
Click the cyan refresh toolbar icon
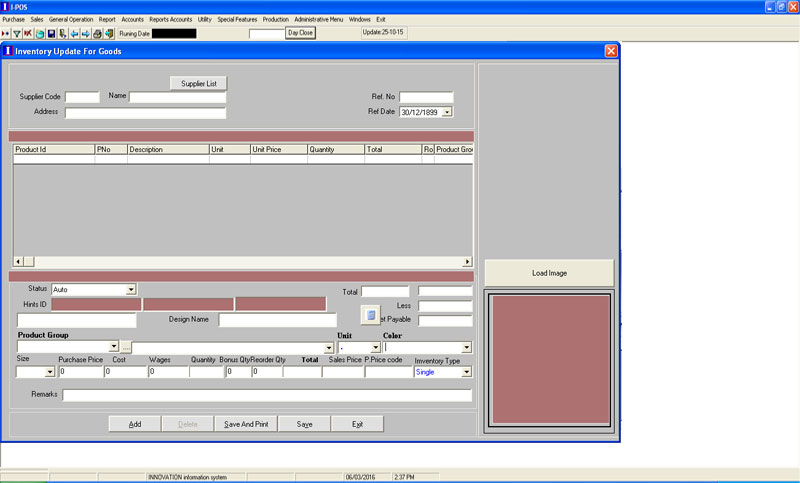tap(40, 34)
